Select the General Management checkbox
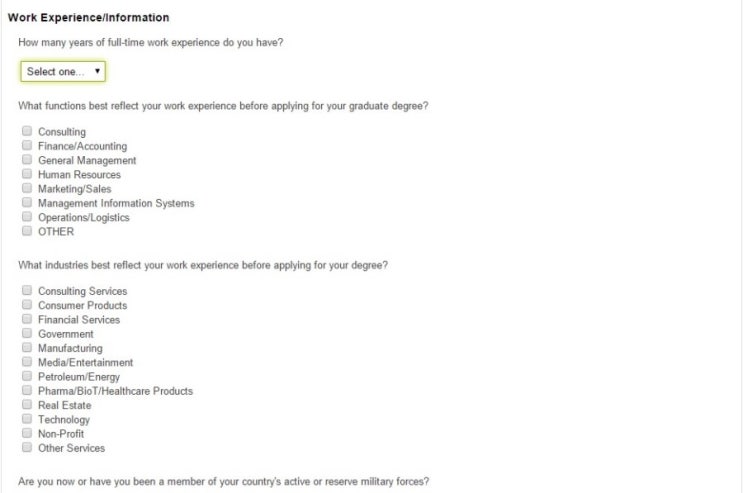The image size is (743, 493). point(27,160)
